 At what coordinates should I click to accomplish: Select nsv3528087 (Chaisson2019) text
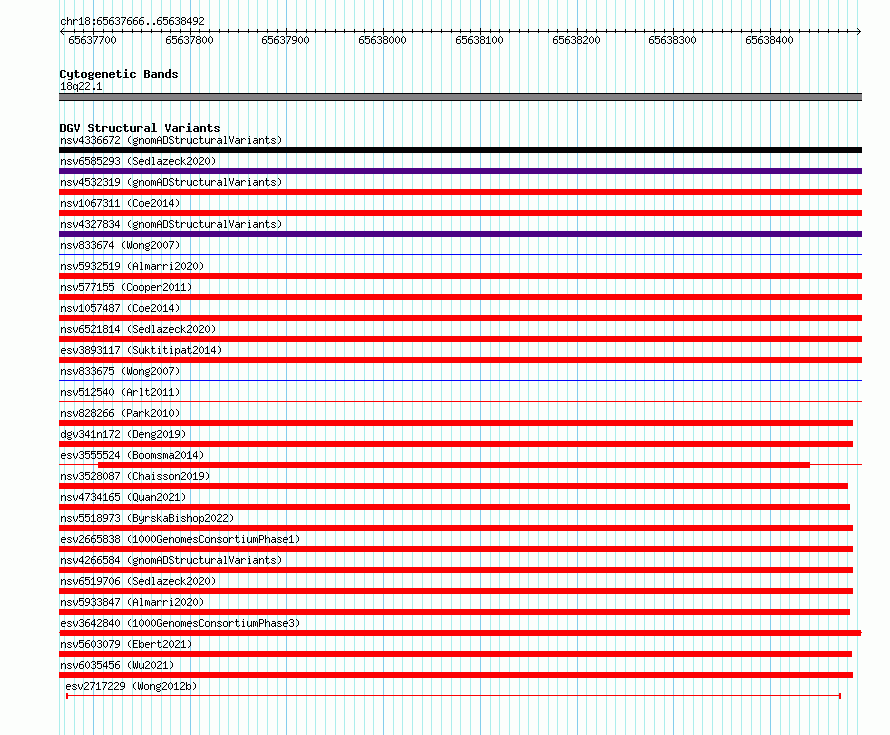pos(135,476)
